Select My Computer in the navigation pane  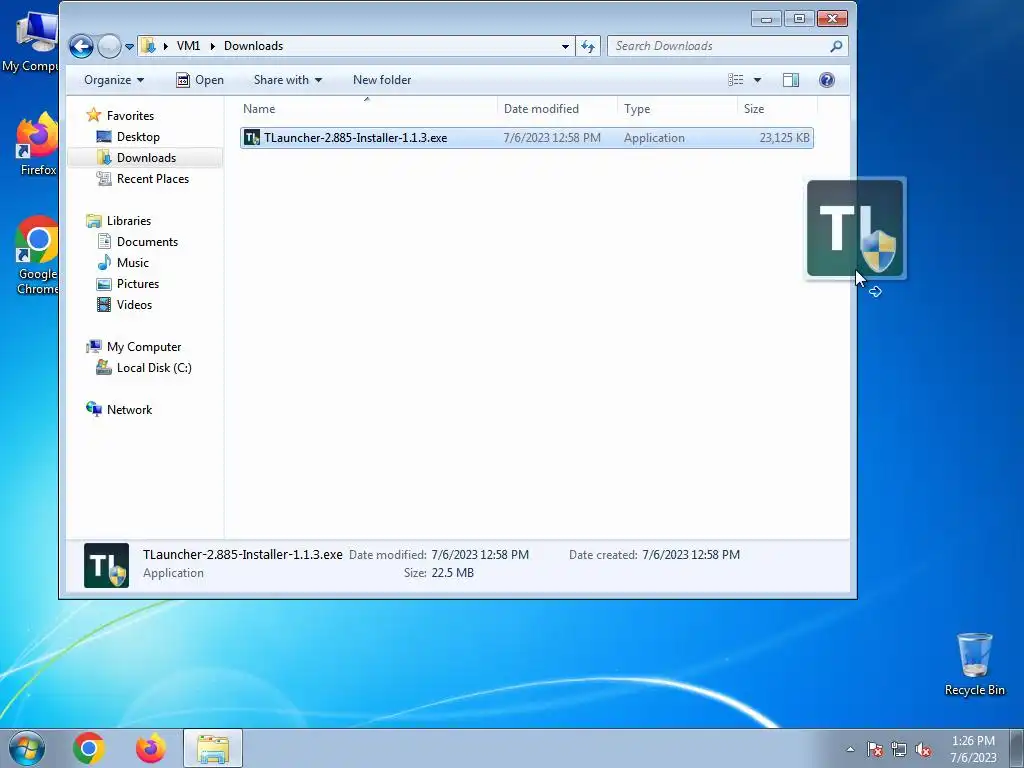click(x=144, y=347)
